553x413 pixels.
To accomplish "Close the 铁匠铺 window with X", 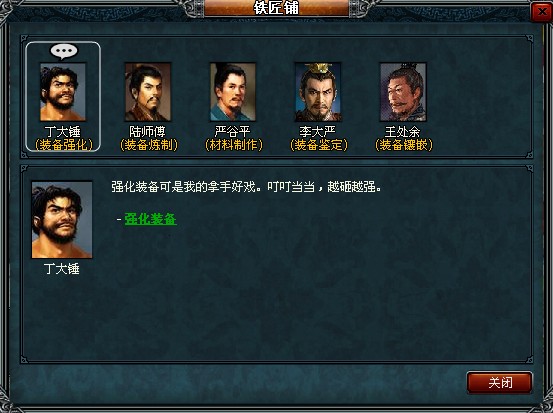I will point(542,12).
